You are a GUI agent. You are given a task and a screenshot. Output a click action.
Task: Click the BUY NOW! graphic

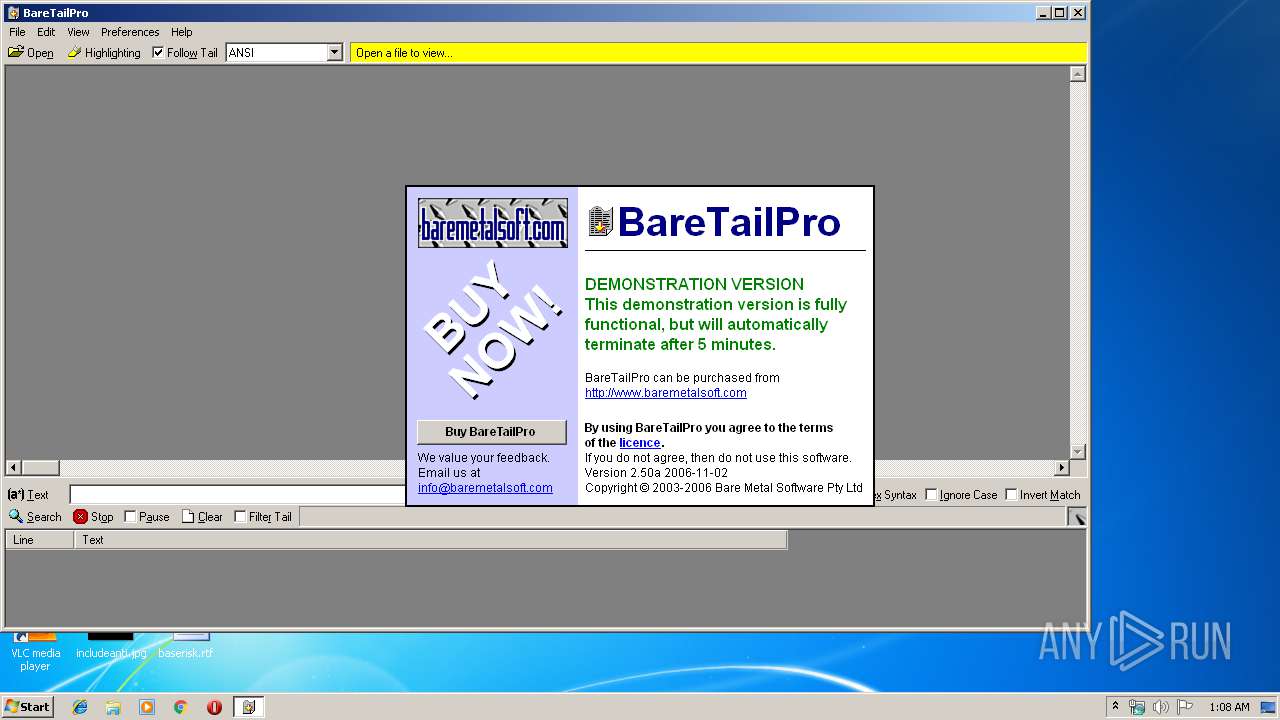(x=492, y=329)
